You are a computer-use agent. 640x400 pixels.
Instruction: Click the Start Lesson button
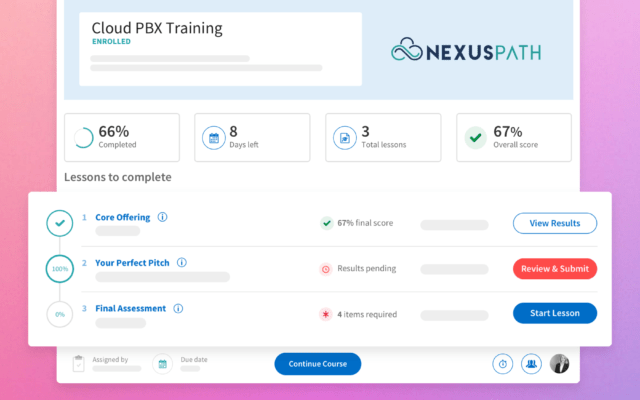(555, 313)
